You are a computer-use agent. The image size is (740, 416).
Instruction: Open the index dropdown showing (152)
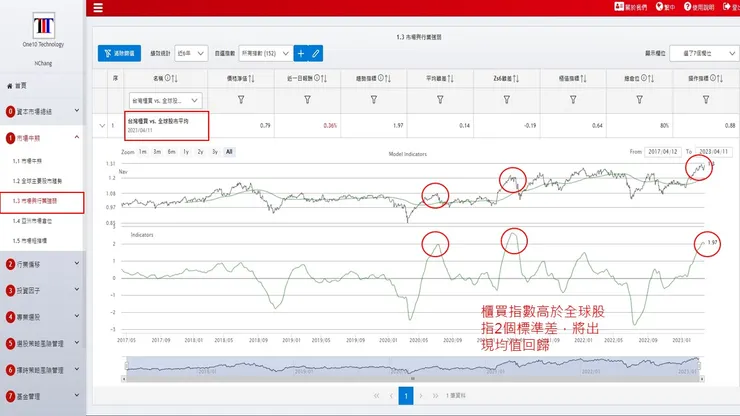[x=266, y=53]
